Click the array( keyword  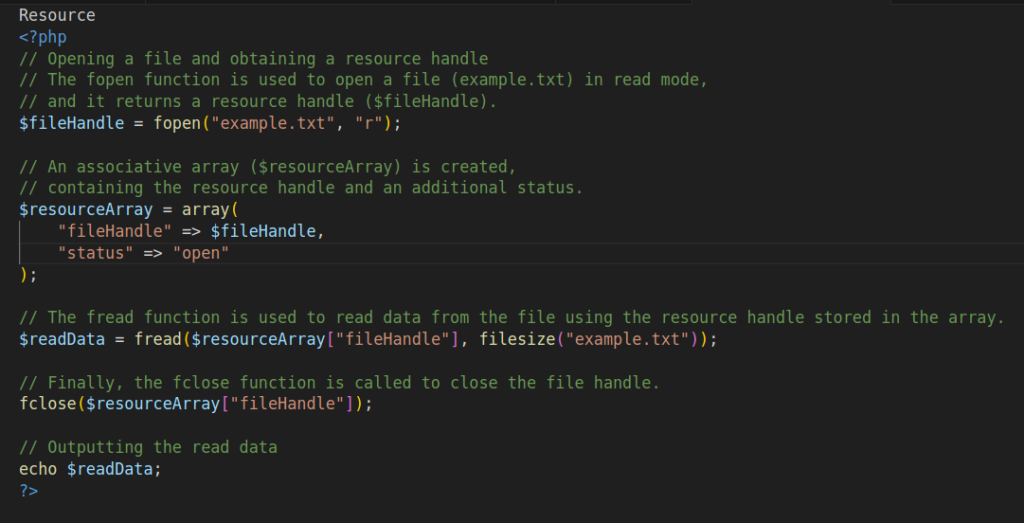pos(210,210)
